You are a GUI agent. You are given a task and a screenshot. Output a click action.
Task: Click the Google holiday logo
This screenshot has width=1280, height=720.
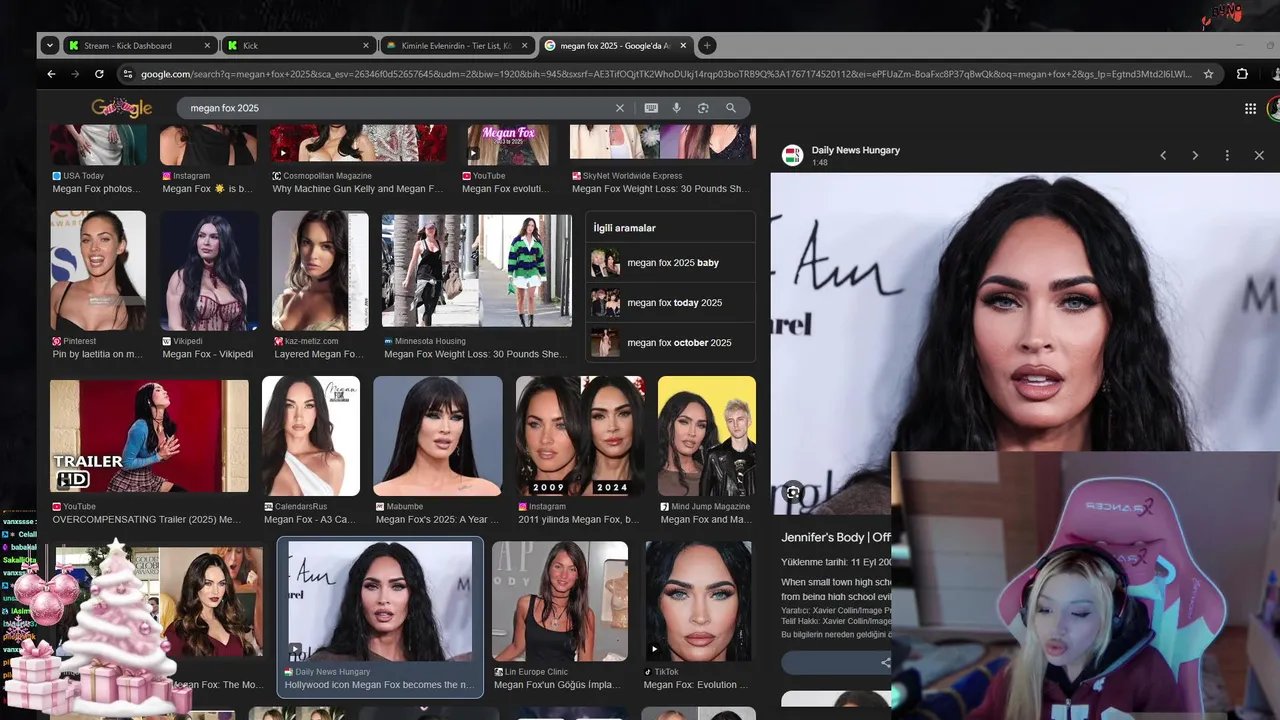pos(122,108)
